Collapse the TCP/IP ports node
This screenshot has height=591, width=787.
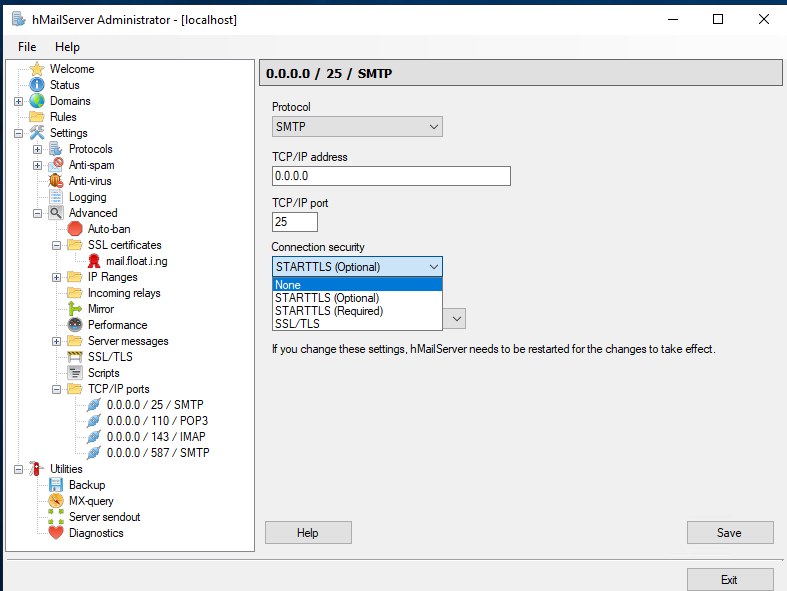tap(57, 390)
